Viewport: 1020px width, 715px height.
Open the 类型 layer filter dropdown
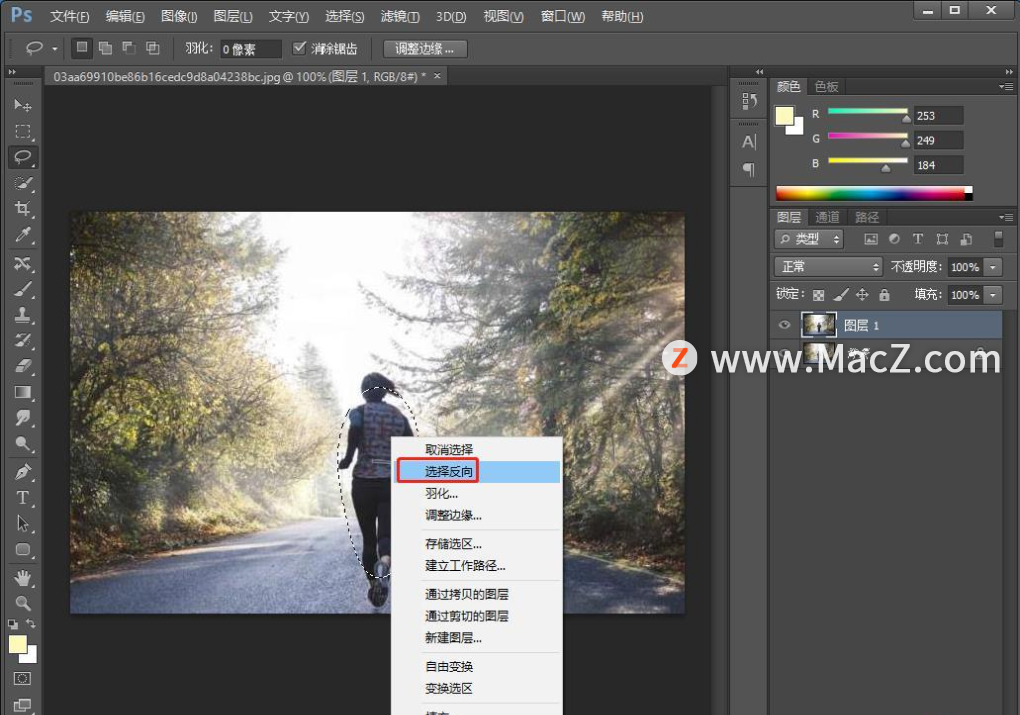click(809, 239)
